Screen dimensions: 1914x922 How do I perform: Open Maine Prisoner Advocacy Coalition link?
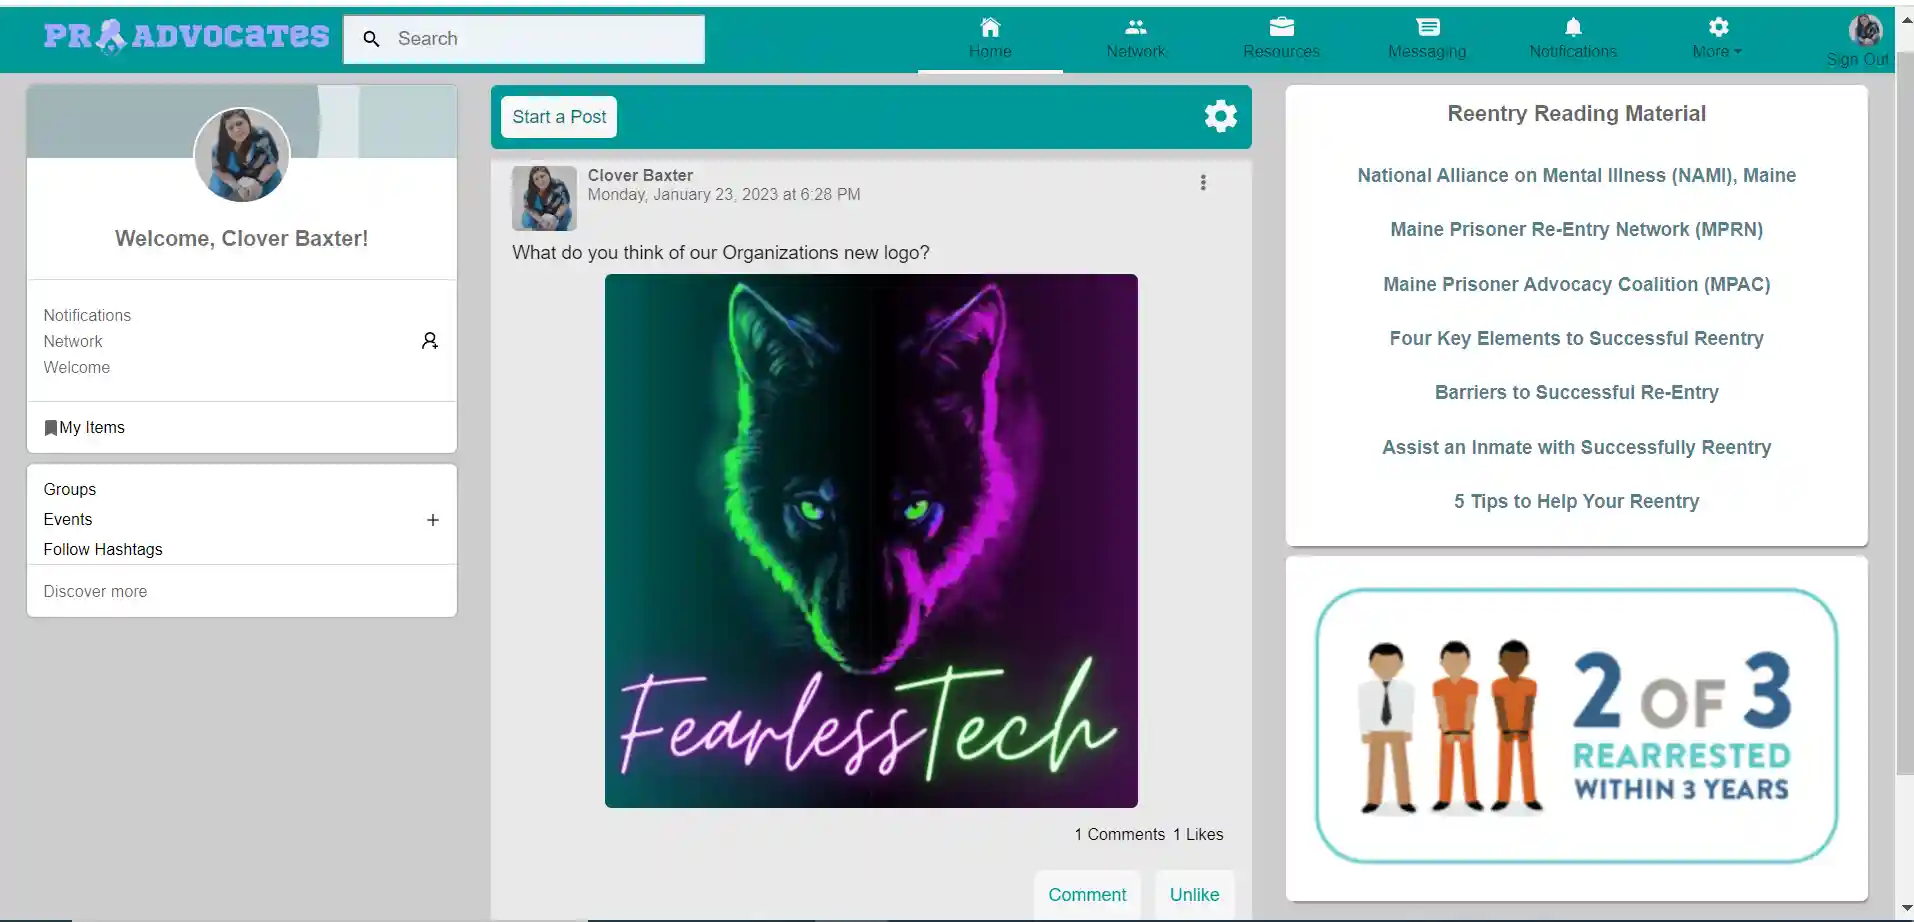[x=1576, y=284]
